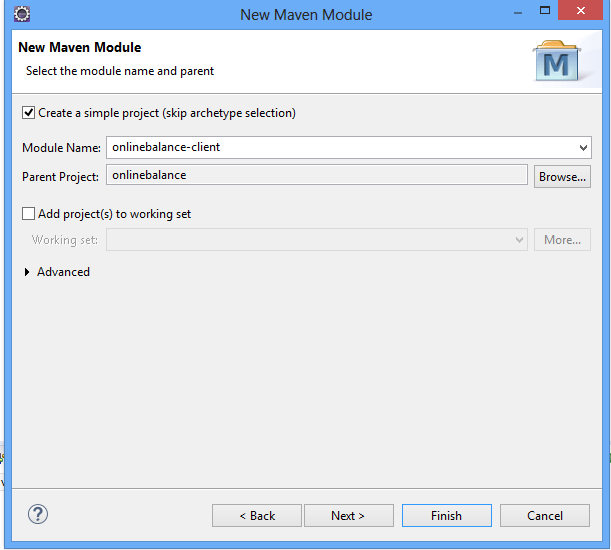Click the Browse... button for Parent Project
The width and height of the screenshot is (611, 550).
tap(562, 177)
